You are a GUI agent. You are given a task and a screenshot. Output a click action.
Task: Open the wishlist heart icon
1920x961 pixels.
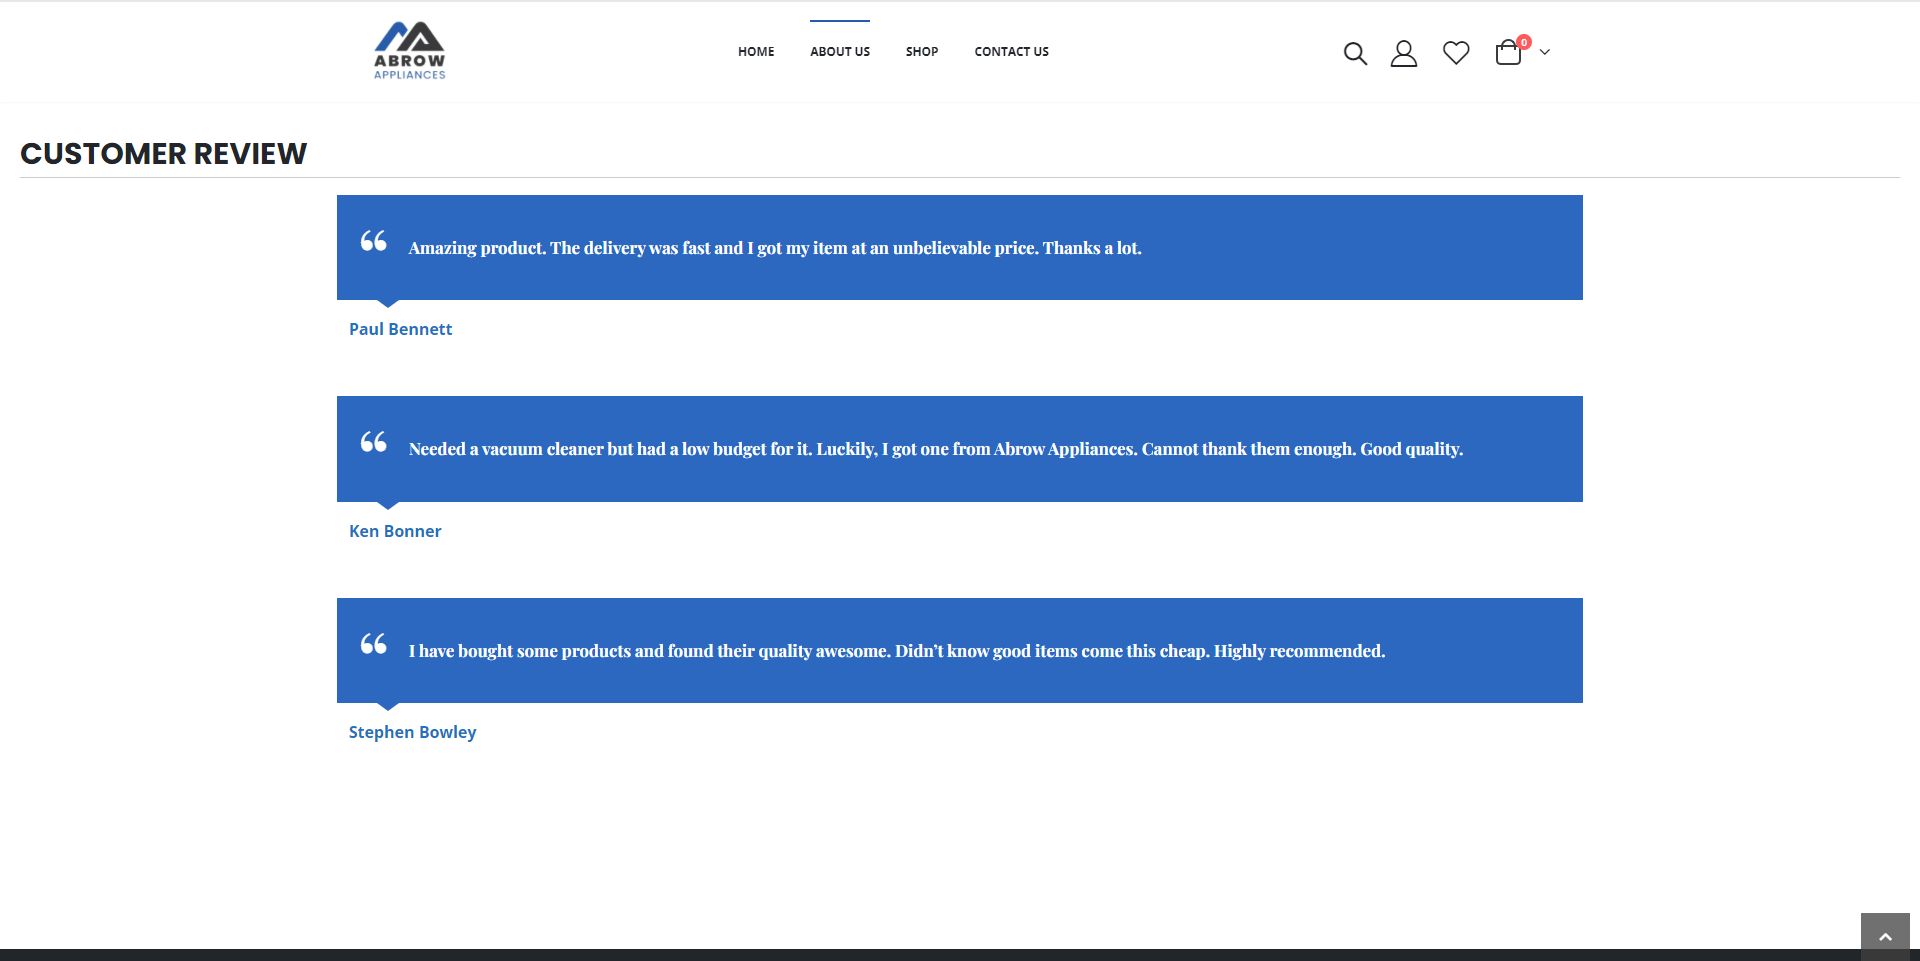tap(1455, 53)
